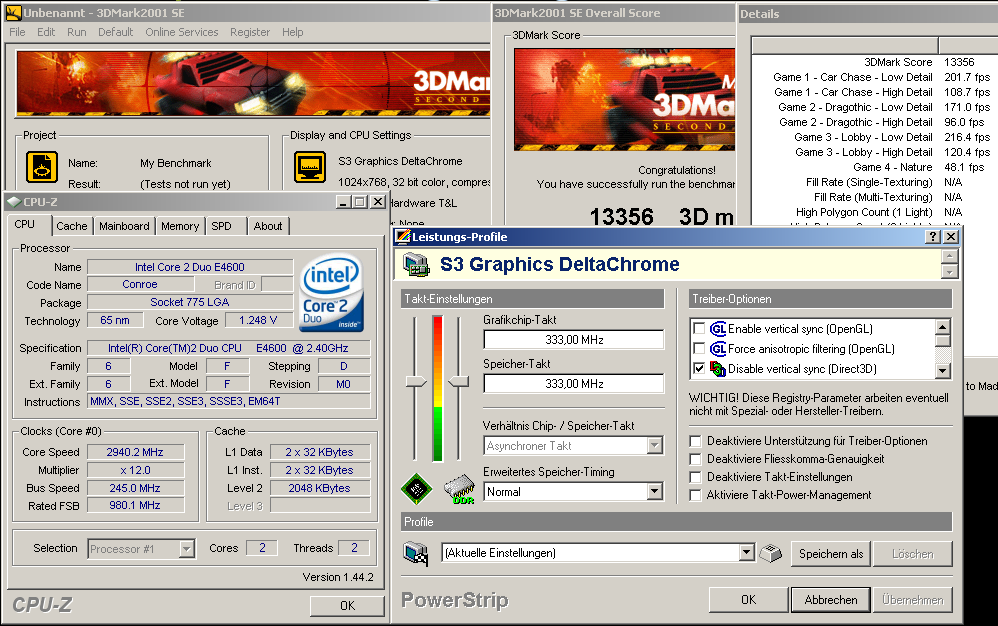The width and height of the screenshot is (998, 626).
Task: Click the 3DMark Score 13356 row in Details
Action: click(x=875, y=62)
